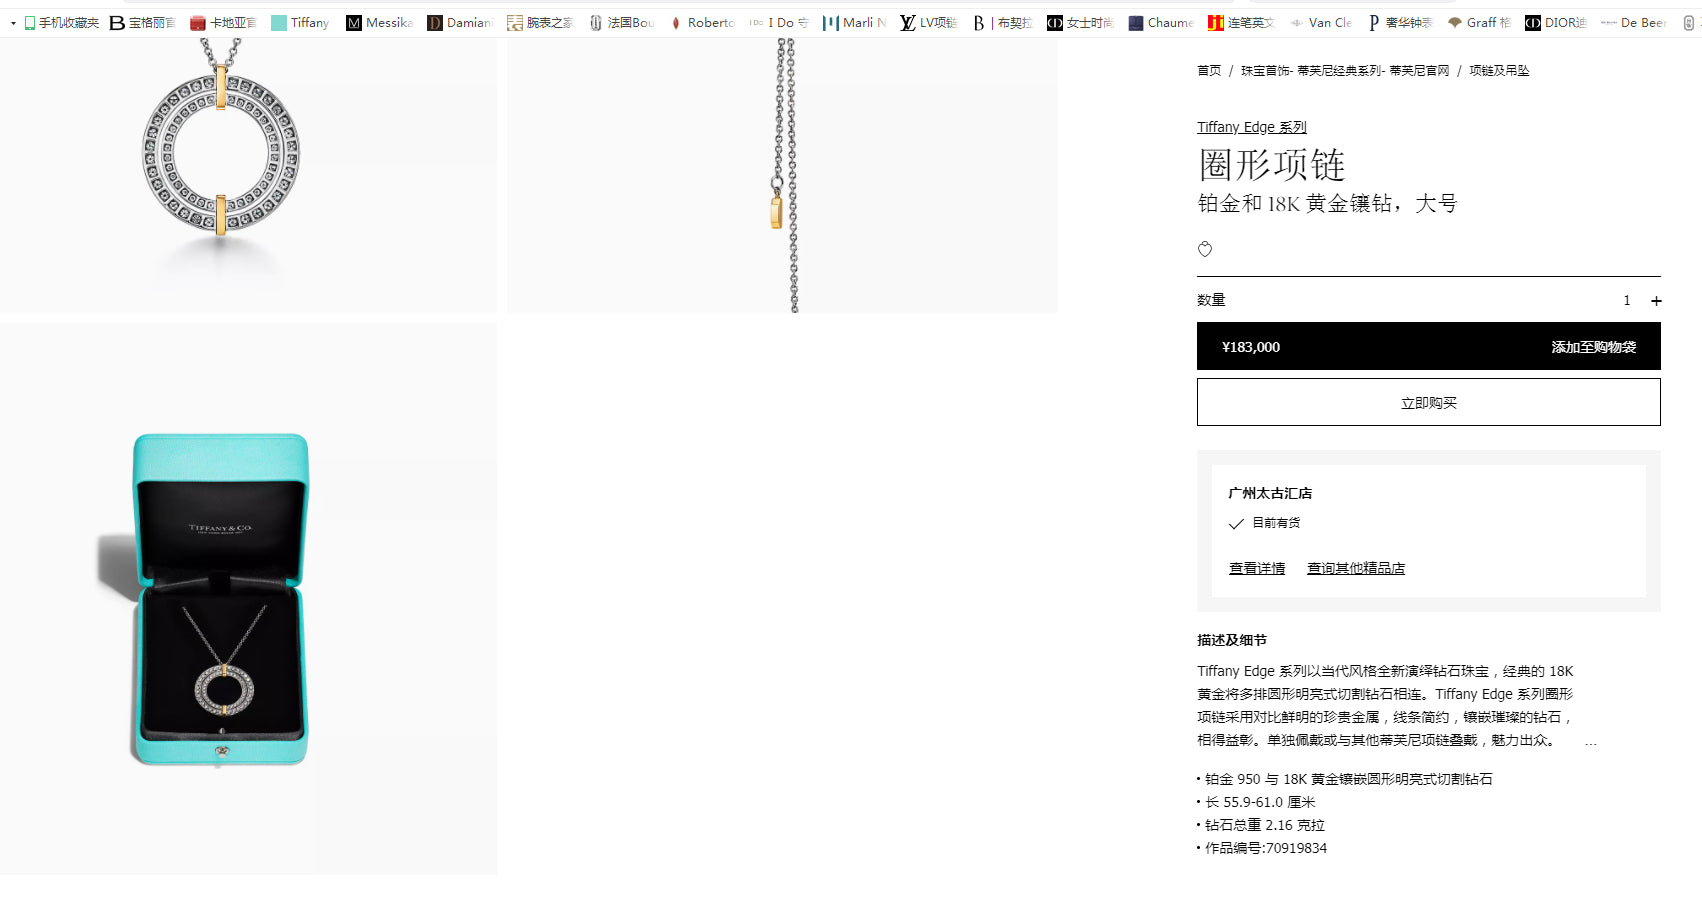Open the DIOR bookmark icon
The image size is (1702, 901).
click(1532, 22)
